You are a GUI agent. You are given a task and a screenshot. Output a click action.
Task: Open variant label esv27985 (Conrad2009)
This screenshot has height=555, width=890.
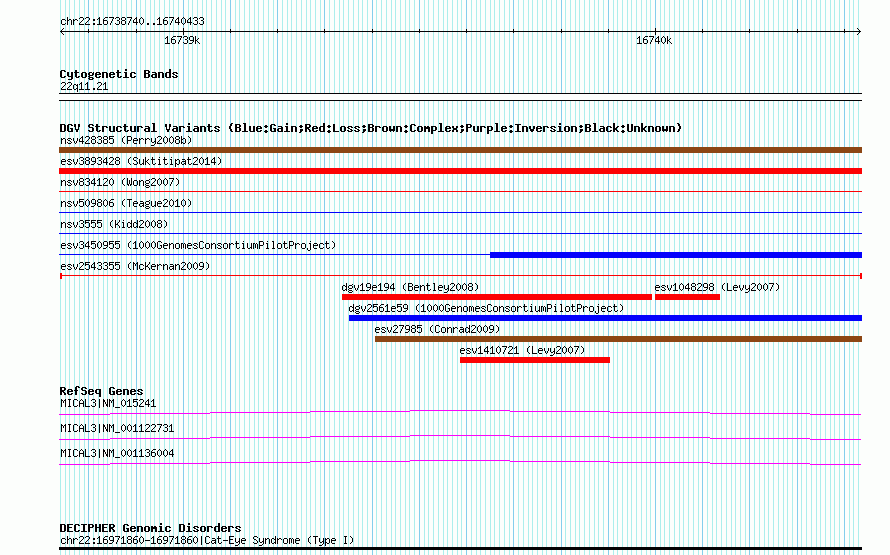click(437, 329)
